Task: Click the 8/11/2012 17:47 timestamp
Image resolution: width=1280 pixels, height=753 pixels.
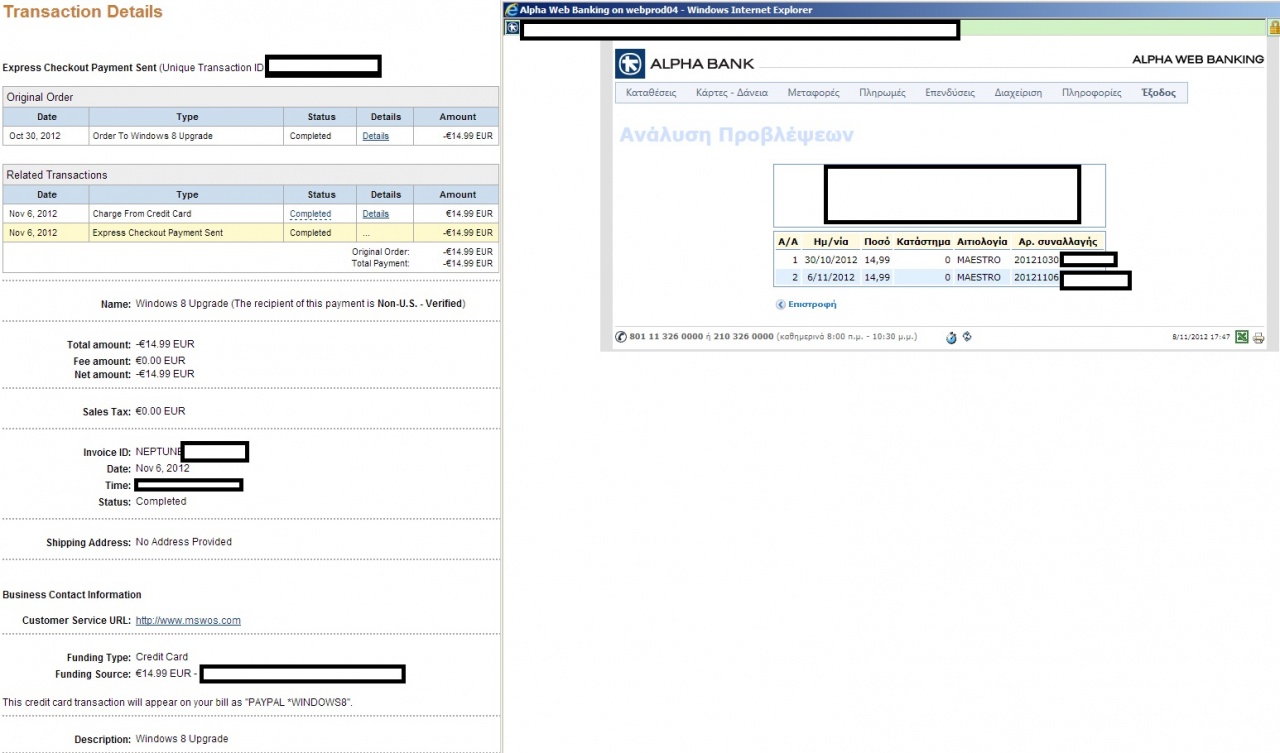Action: click(x=1200, y=337)
